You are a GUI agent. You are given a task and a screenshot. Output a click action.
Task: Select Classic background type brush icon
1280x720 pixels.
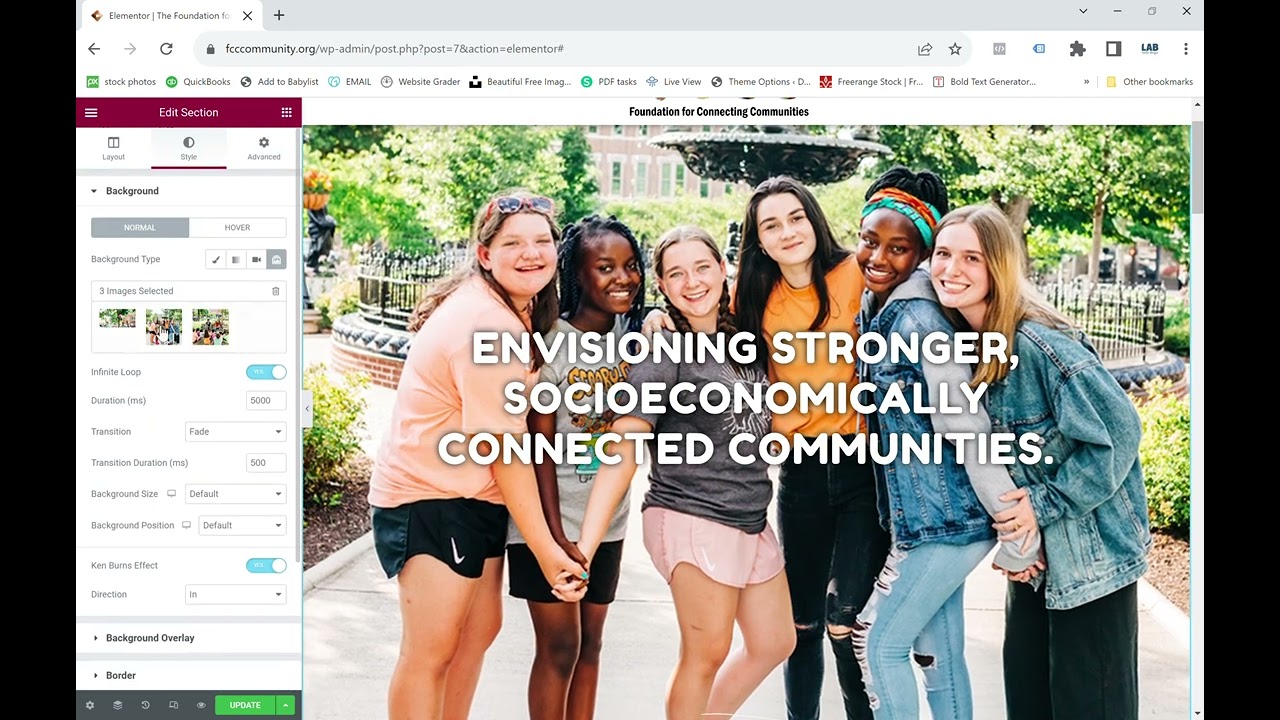click(x=215, y=259)
